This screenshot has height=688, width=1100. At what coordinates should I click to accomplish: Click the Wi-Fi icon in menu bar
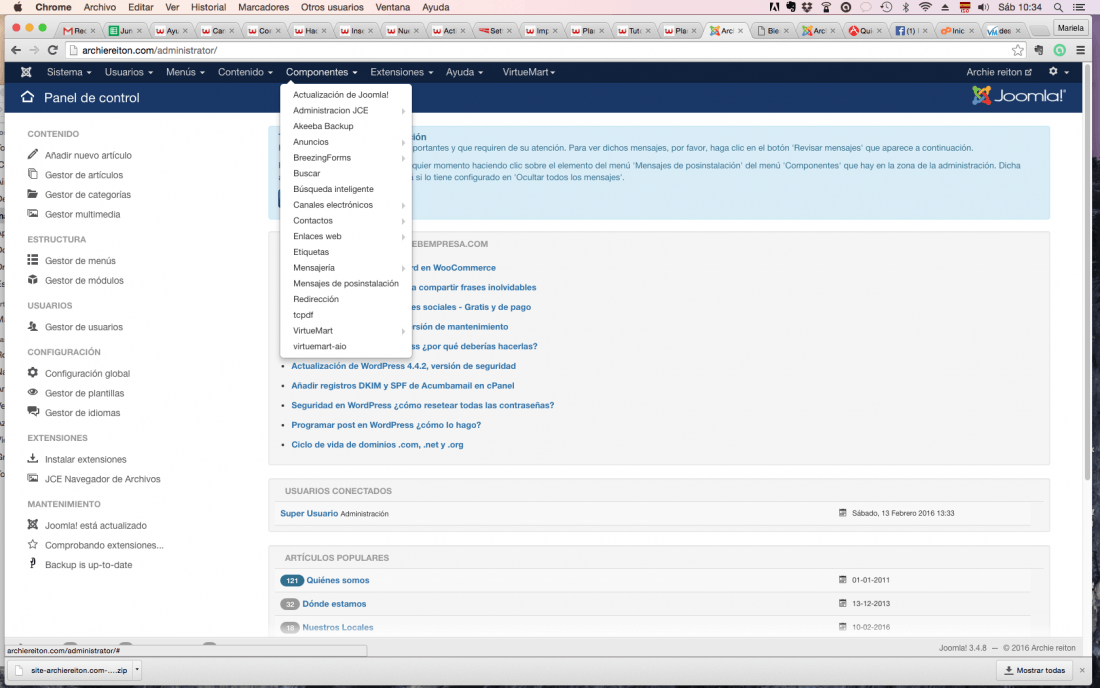[x=925, y=7]
